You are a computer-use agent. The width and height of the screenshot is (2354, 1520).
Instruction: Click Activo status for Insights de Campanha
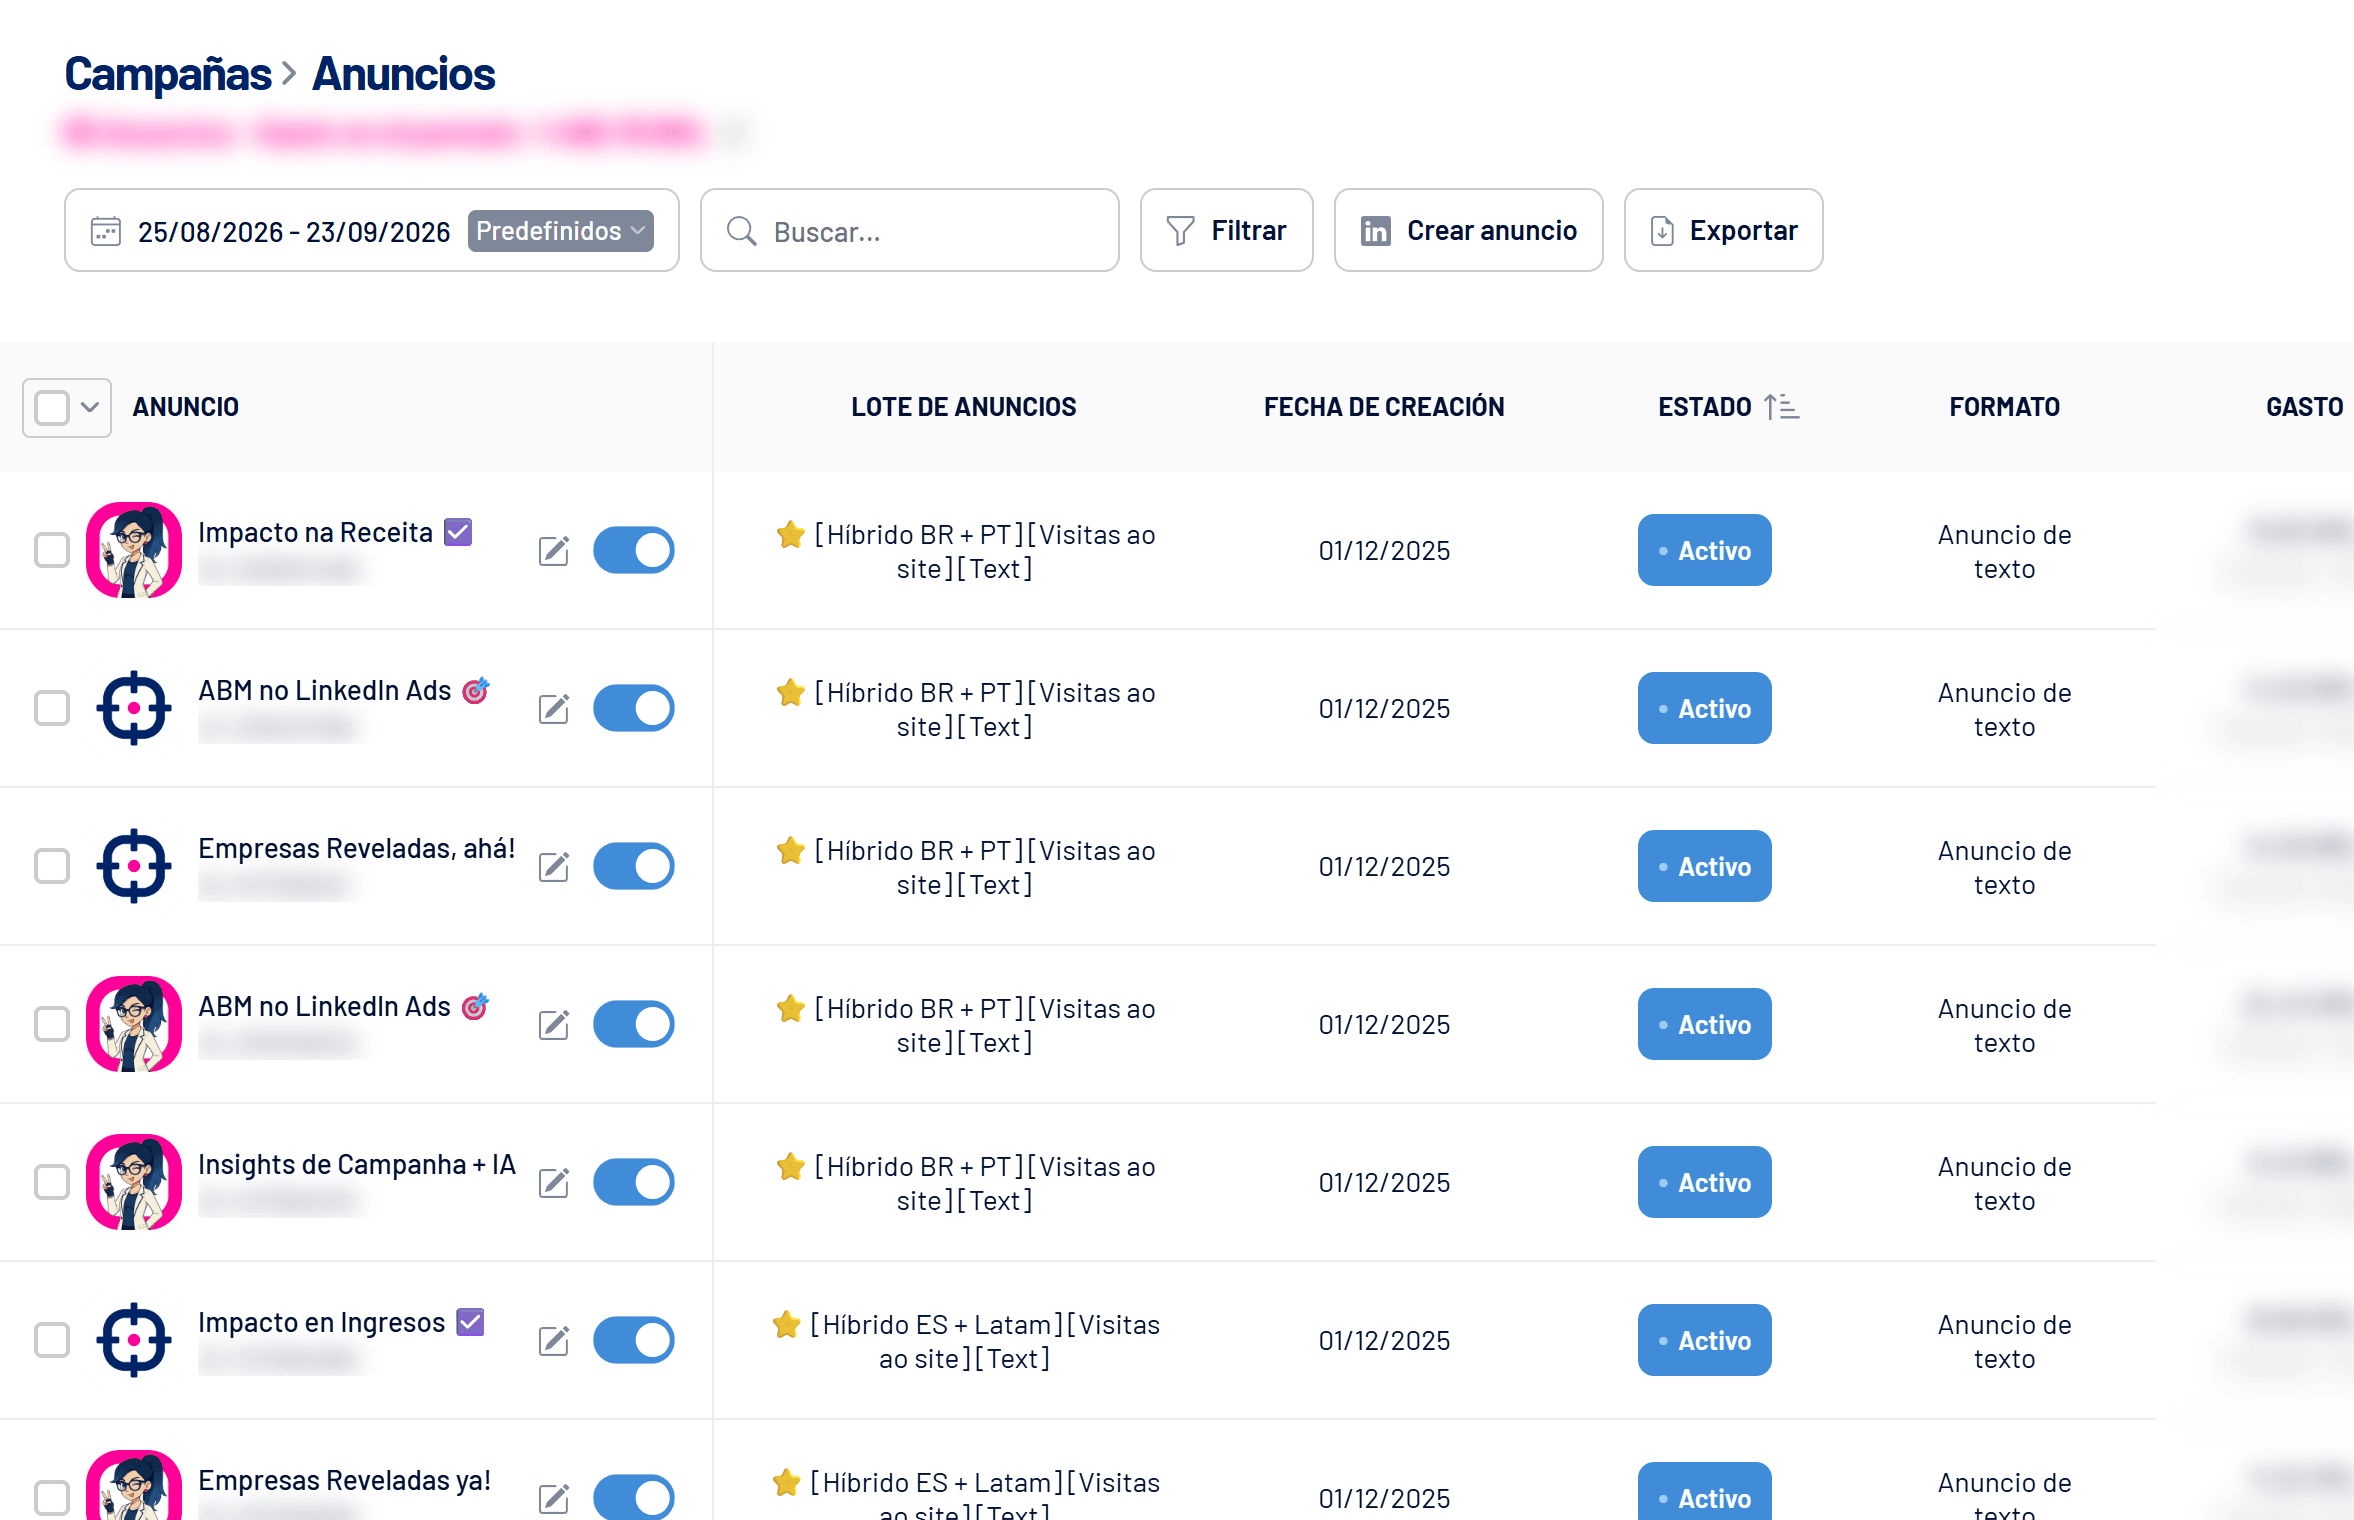(1704, 1182)
